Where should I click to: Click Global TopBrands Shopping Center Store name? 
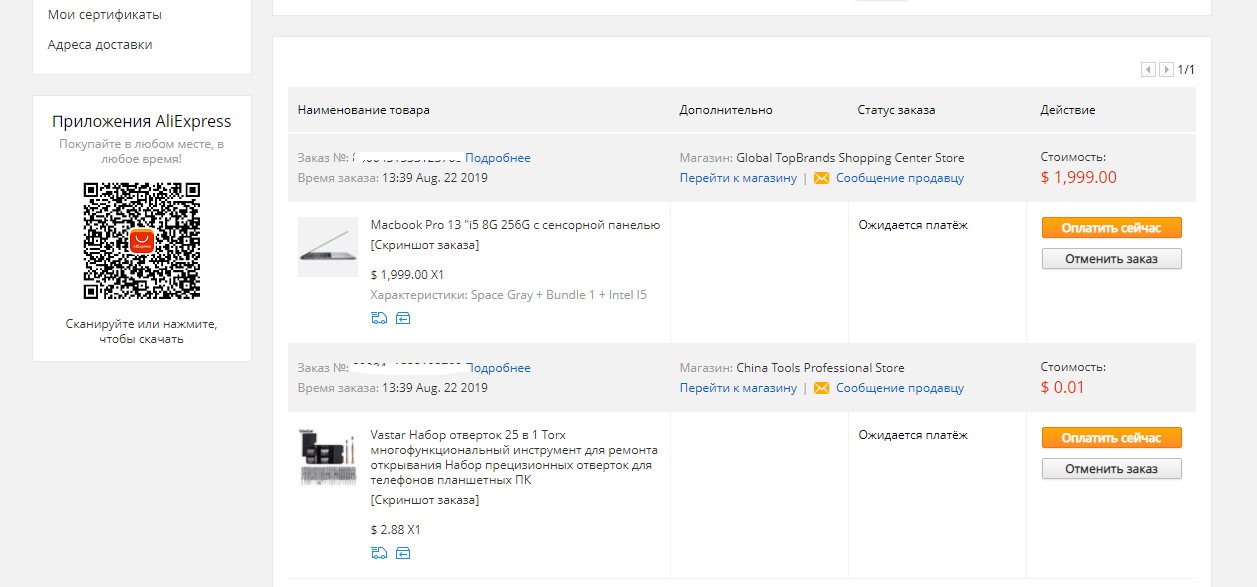click(850, 158)
